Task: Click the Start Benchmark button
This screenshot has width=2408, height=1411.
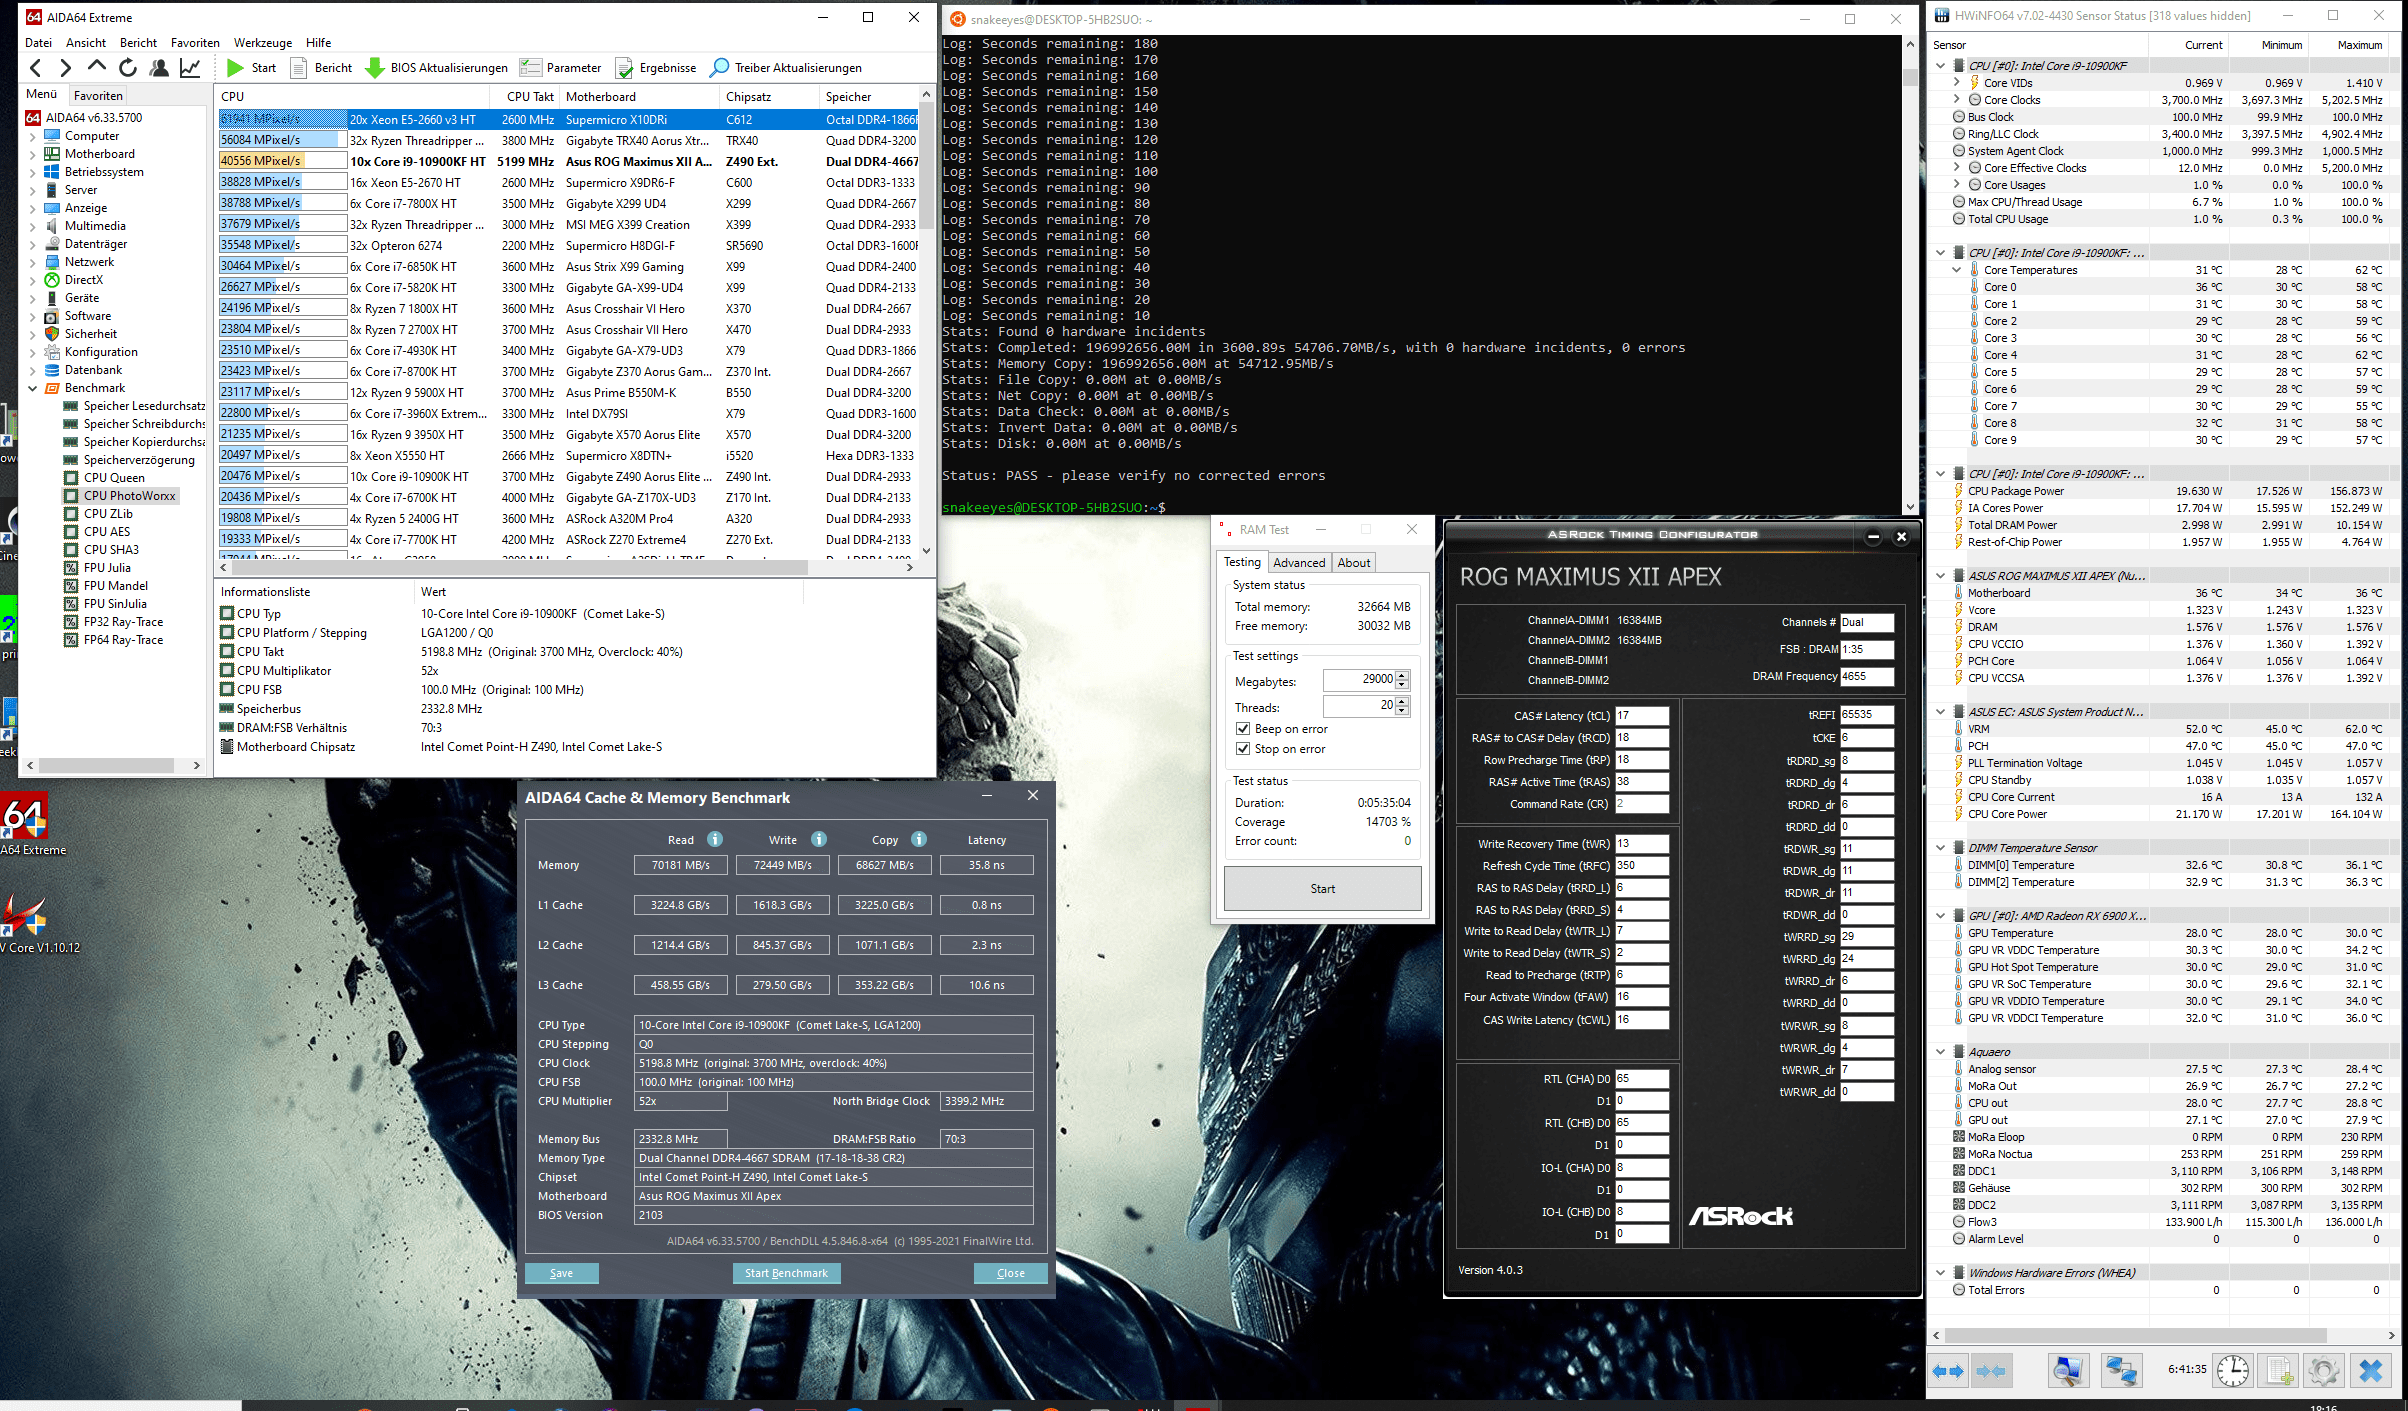Action: (786, 1273)
